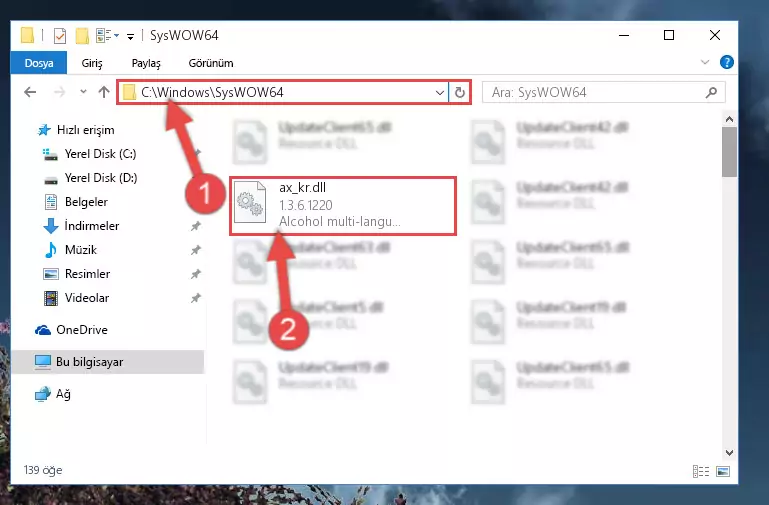The image size is (769, 505).
Task: Open the Customize Quick Access Toolbar arrow
Action: tap(130, 36)
